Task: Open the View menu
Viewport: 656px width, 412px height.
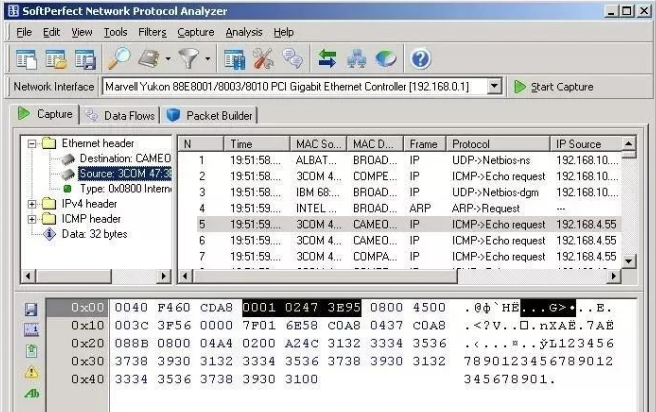Action: [x=82, y=32]
